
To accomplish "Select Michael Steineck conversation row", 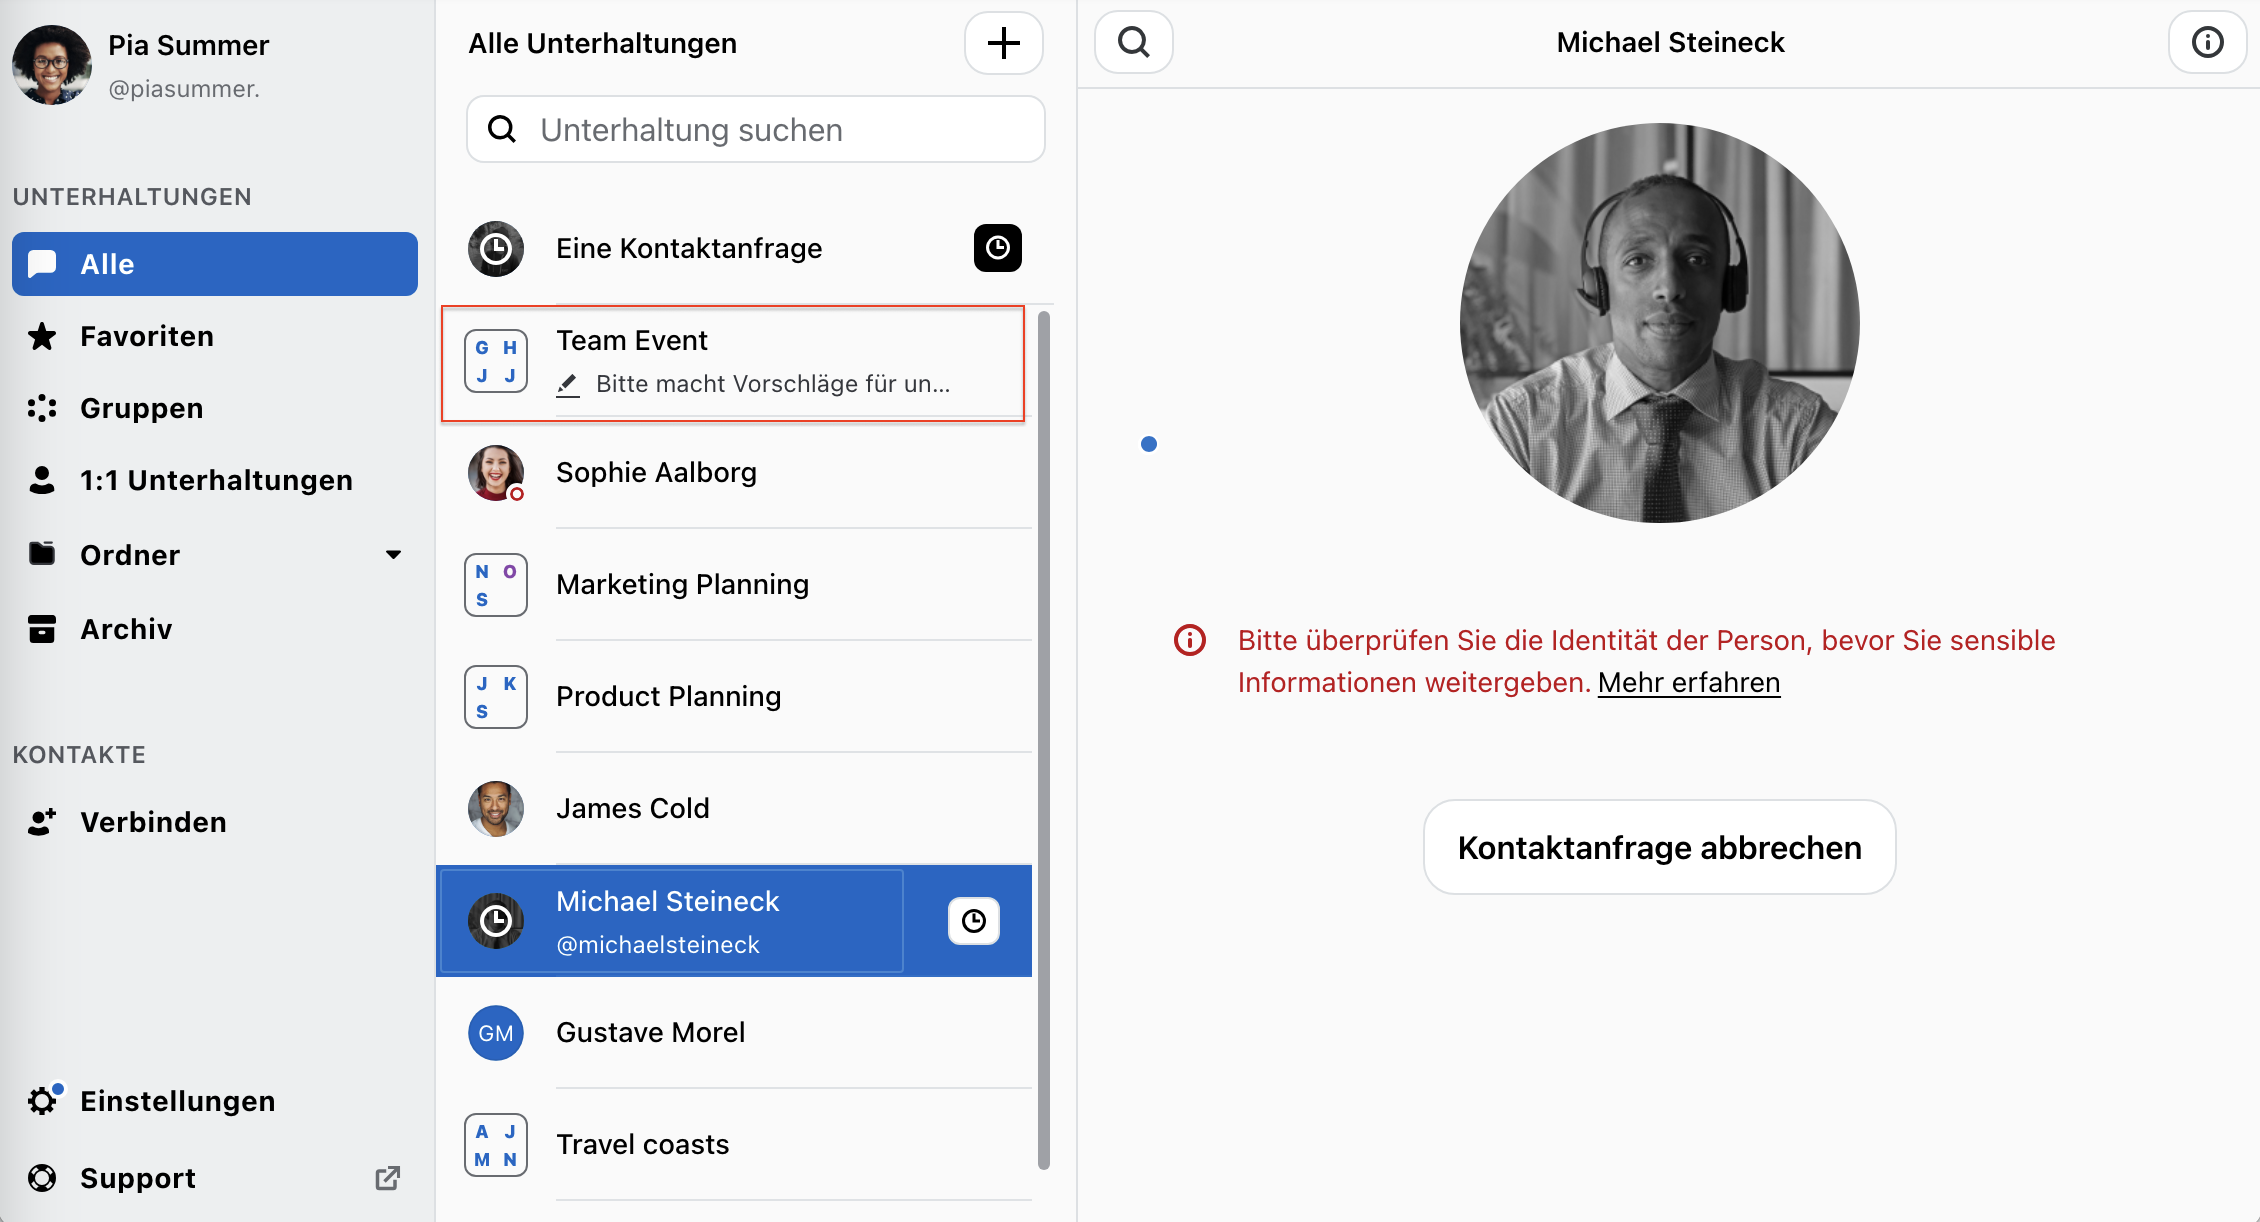I will coord(735,921).
